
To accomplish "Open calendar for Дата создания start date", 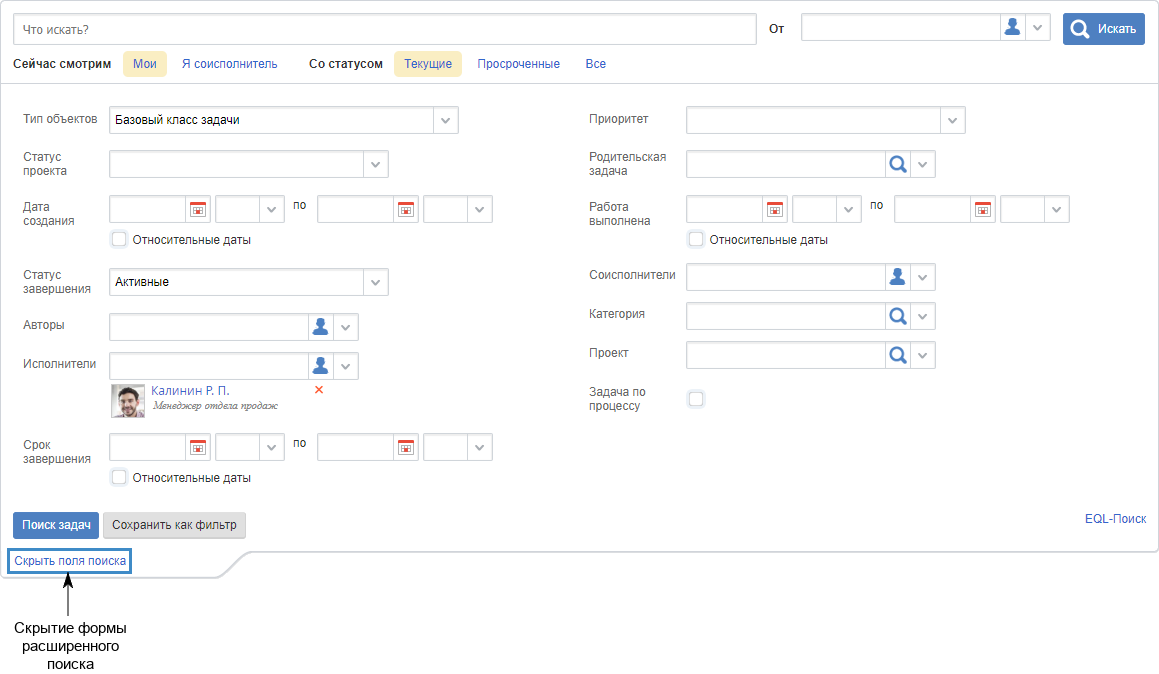I will tap(198, 209).
